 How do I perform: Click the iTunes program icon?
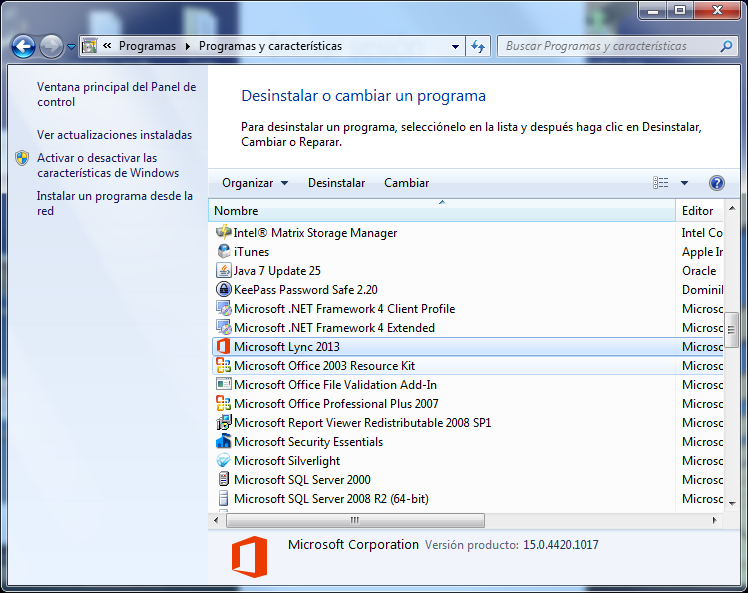224,252
